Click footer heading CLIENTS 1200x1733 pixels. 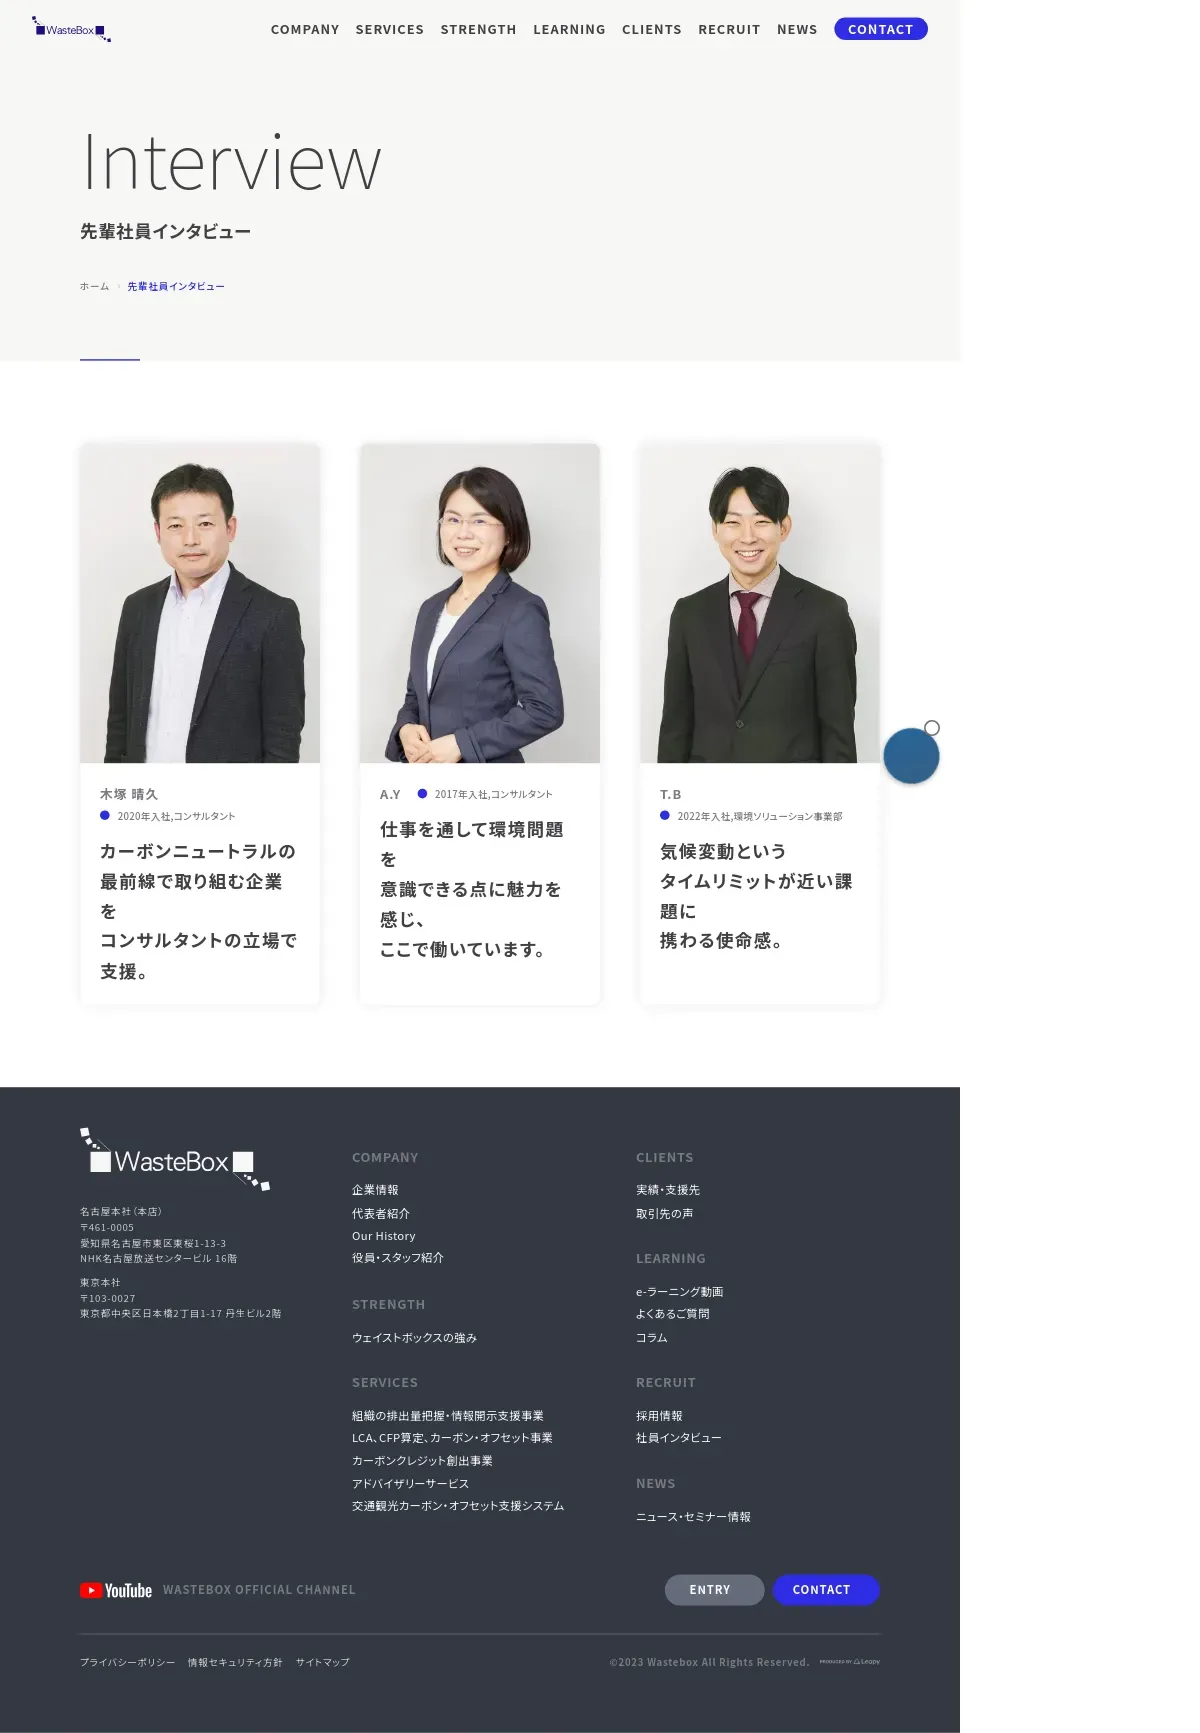pyautogui.click(x=665, y=1158)
